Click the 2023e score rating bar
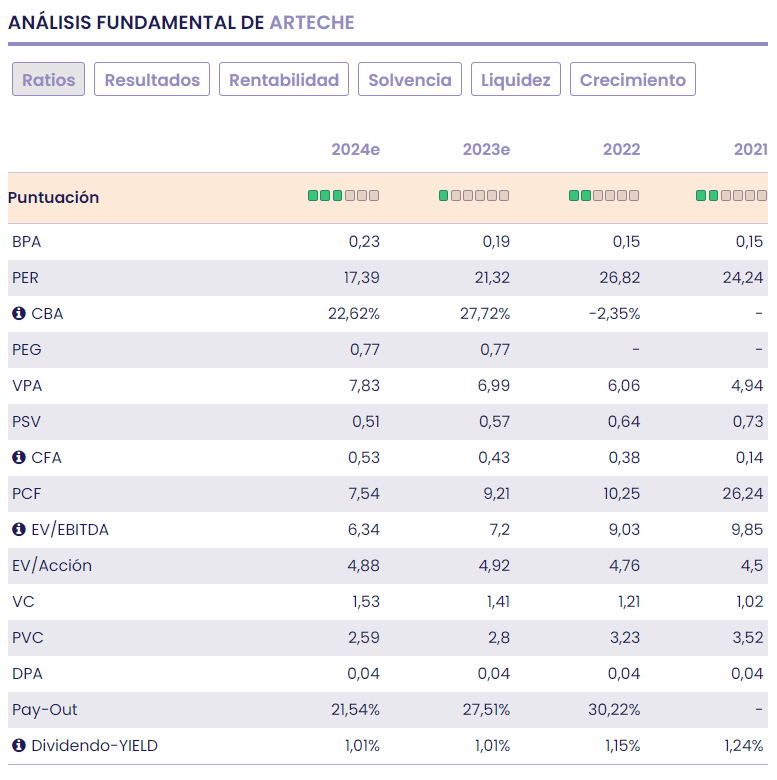Screen dimensions: 777x780 coord(474,196)
